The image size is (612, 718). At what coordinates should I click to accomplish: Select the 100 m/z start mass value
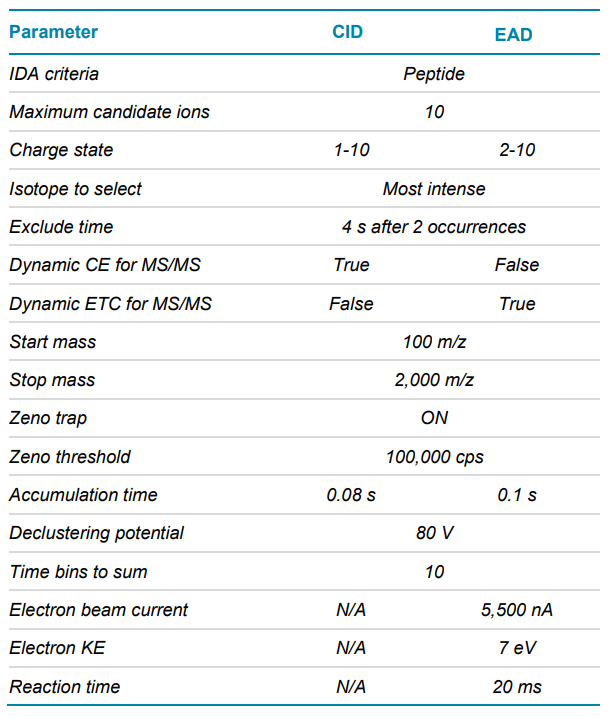tap(434, 342)
